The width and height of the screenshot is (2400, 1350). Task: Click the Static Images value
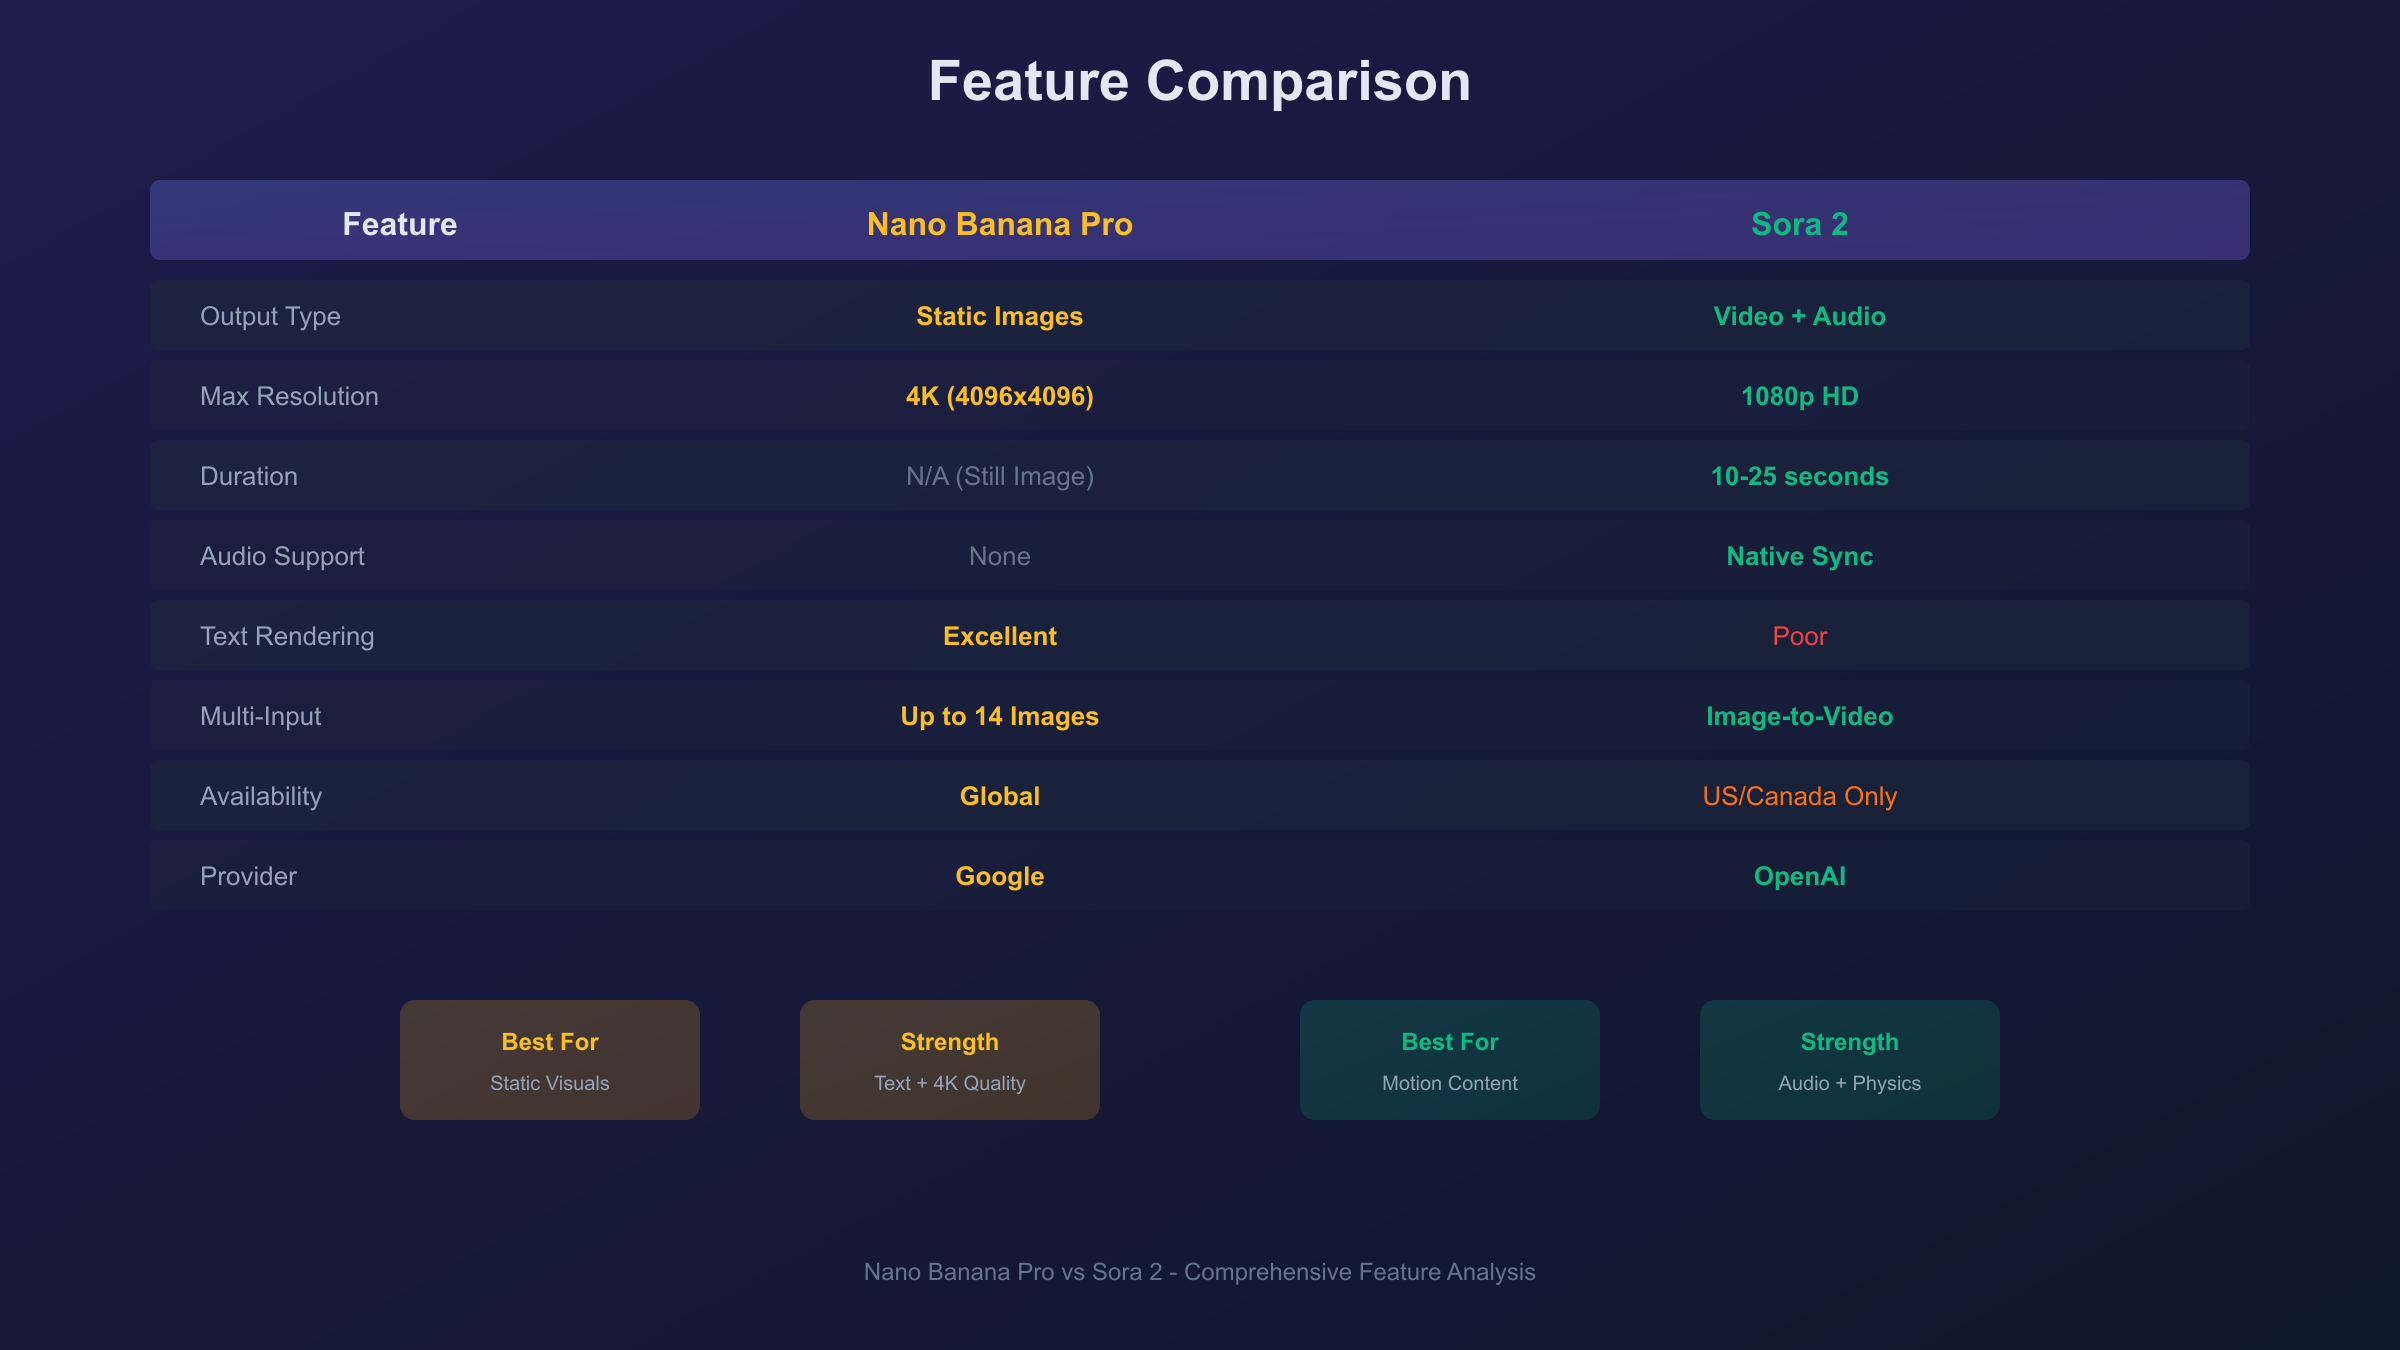coord(999,315)
